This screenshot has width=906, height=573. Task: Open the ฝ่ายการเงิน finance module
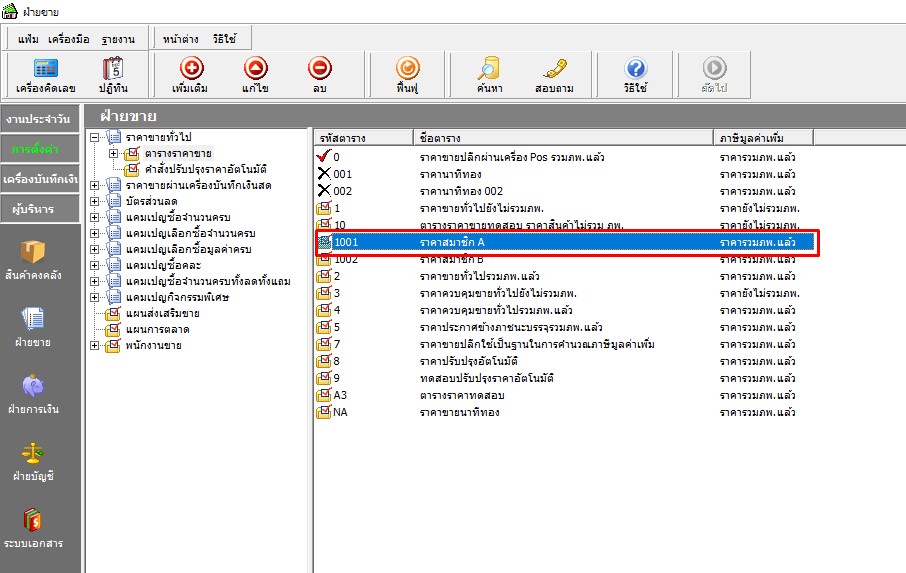click(40, 395)
